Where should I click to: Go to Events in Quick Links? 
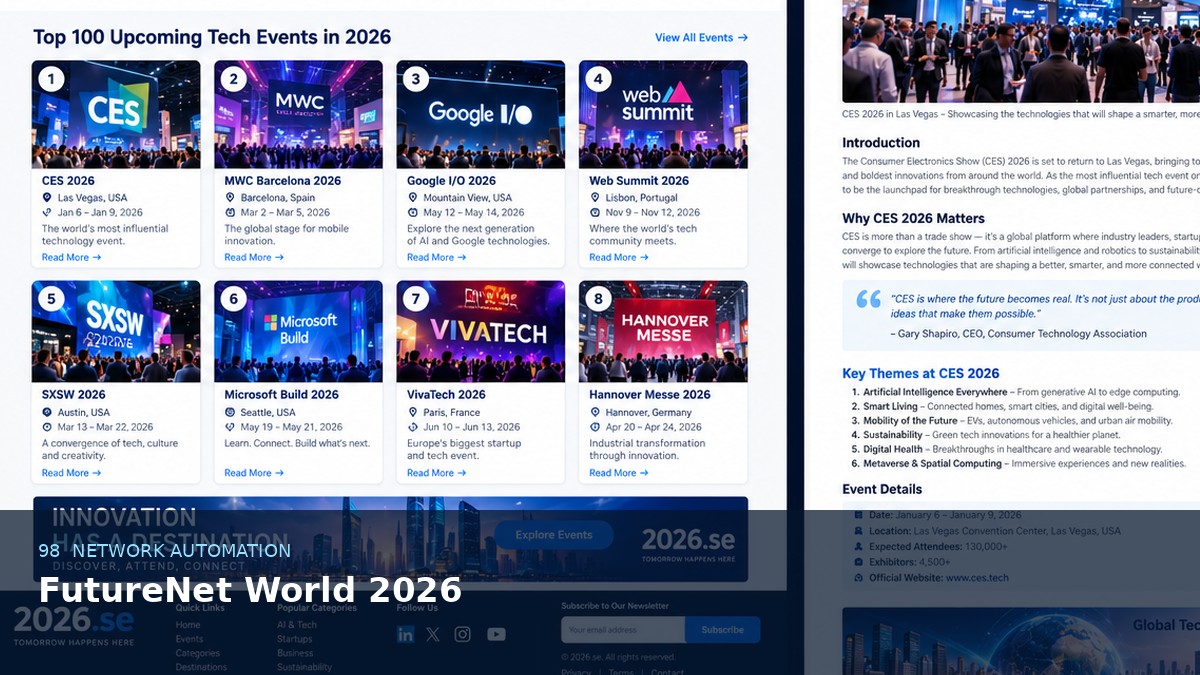189,639
